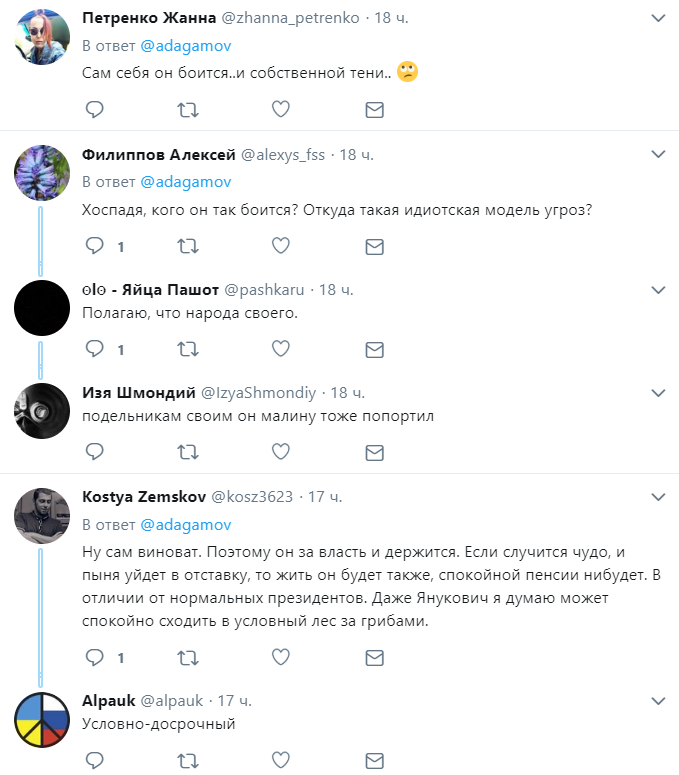Viewport: 679px width, 775px height.
Task: Open Alpauk's peace-flag profile avatar
Action: pyautogui.click(x=42, y=720)
